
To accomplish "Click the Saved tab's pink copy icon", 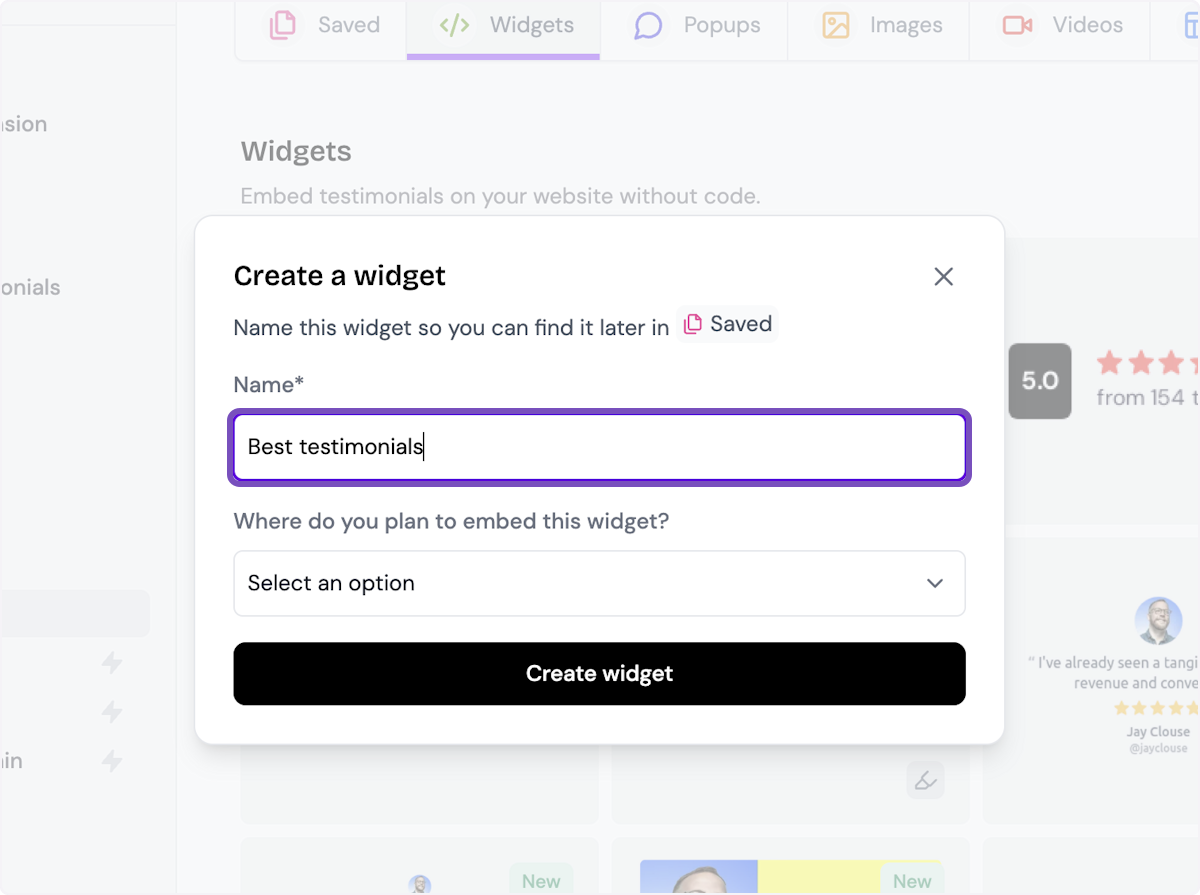I will [x=283, y=25].
